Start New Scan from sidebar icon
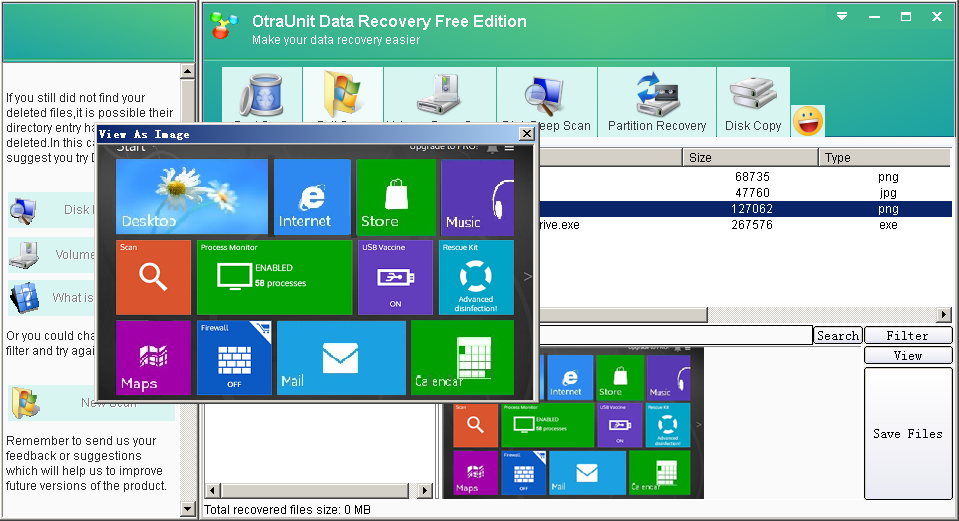The height and width of the screenshot is (521, 959). [x=26, y=403]
